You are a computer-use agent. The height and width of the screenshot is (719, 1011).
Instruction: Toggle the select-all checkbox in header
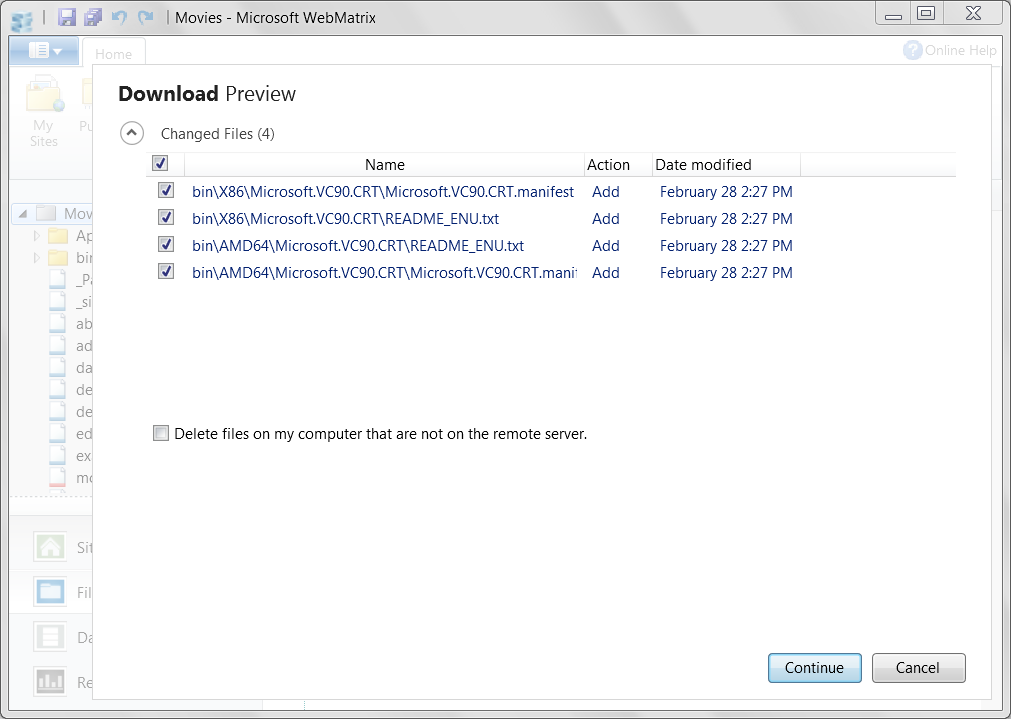(x=160, y=163)
